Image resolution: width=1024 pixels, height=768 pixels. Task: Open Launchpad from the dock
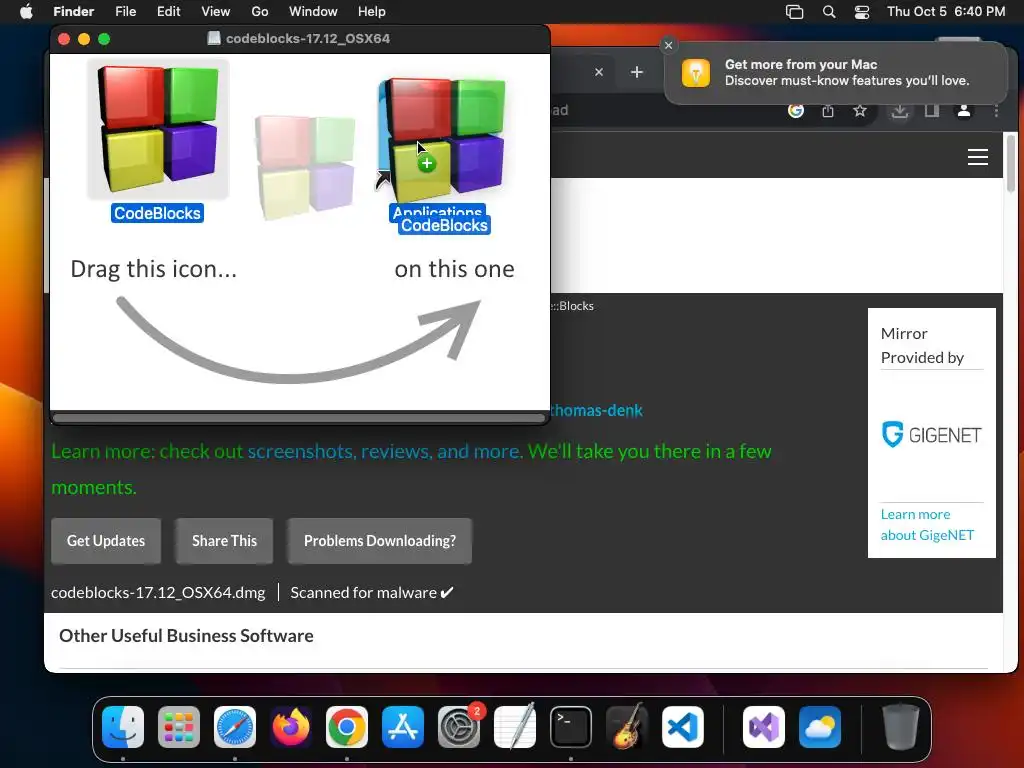pyautogui.click(x=179, y=727)
